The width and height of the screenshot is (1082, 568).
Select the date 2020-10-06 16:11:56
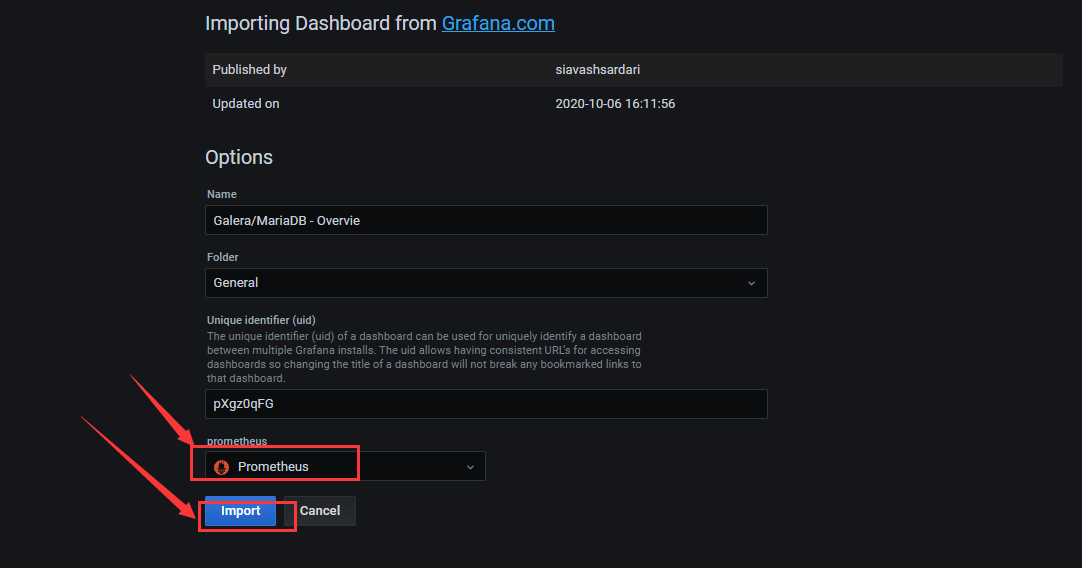pyautogui.click(x=615, y=104)
